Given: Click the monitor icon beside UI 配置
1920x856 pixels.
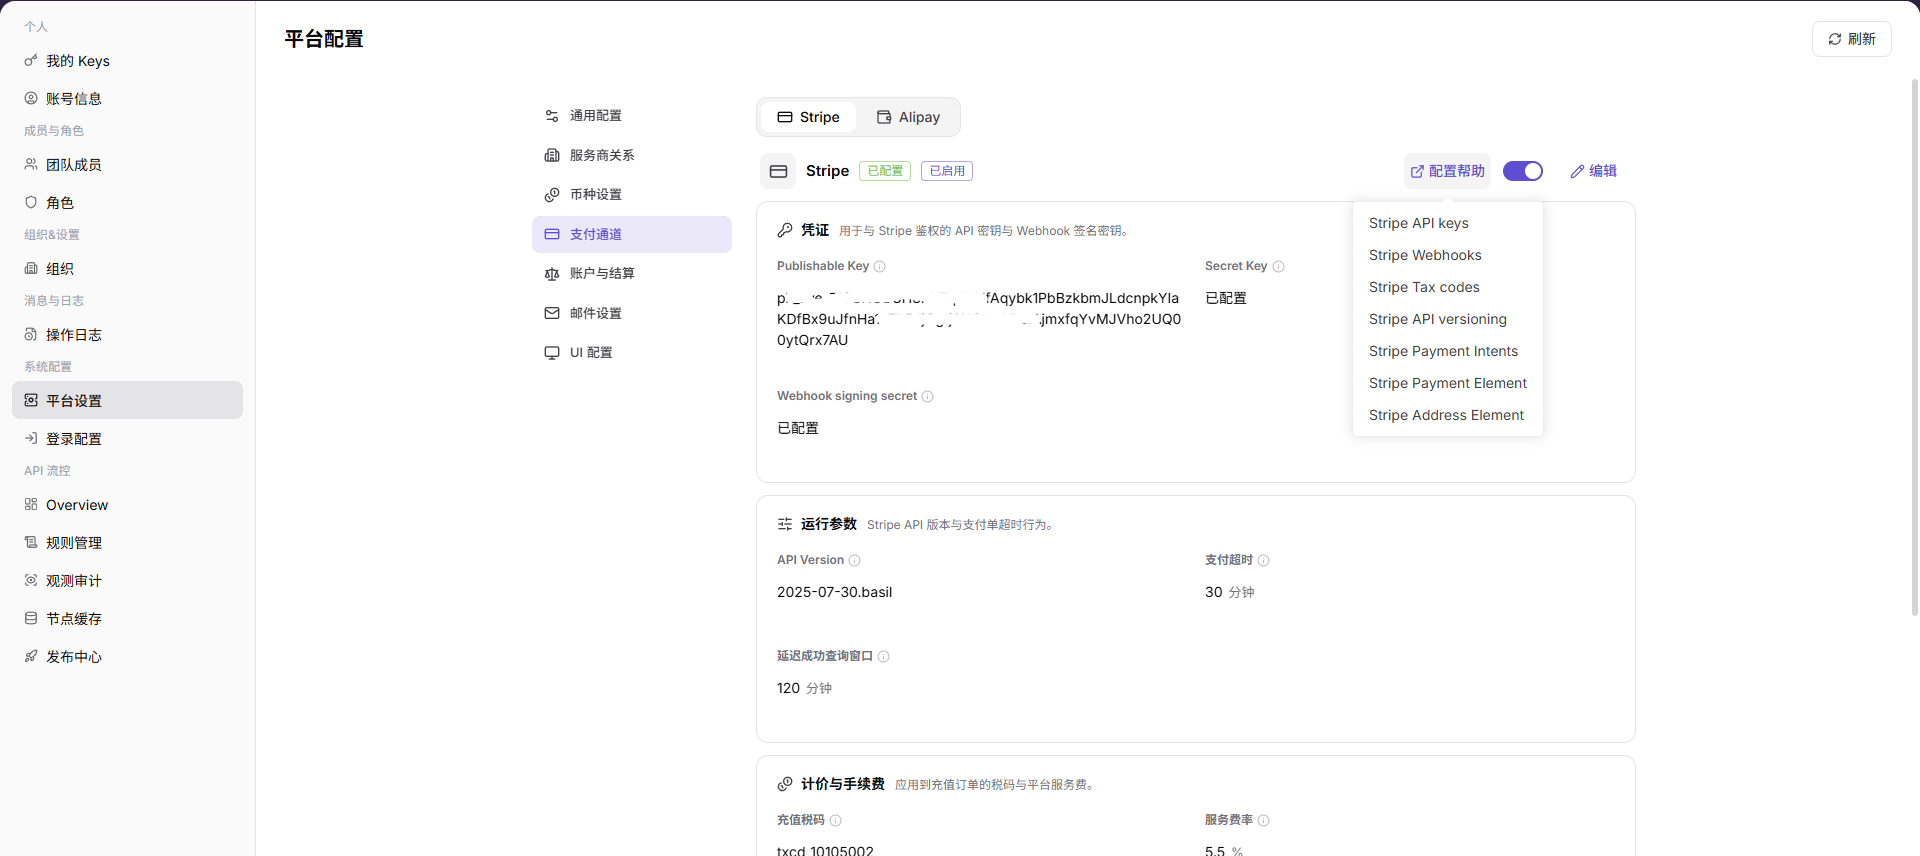Looking at the screenshot, I should click(552, 352).
